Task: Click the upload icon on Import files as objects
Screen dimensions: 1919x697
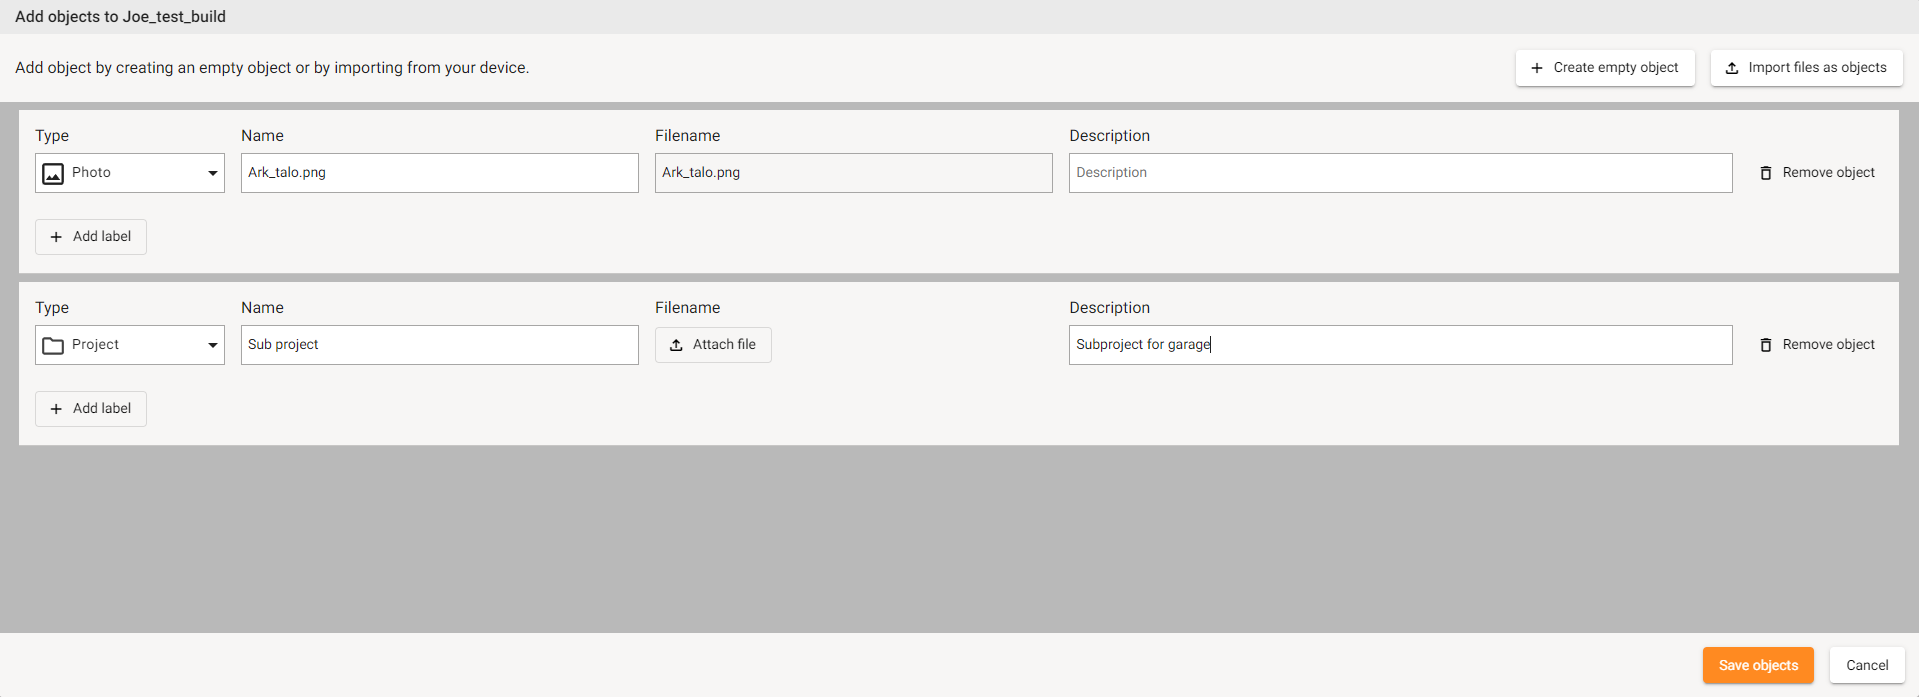Action: coord(1732,68)
